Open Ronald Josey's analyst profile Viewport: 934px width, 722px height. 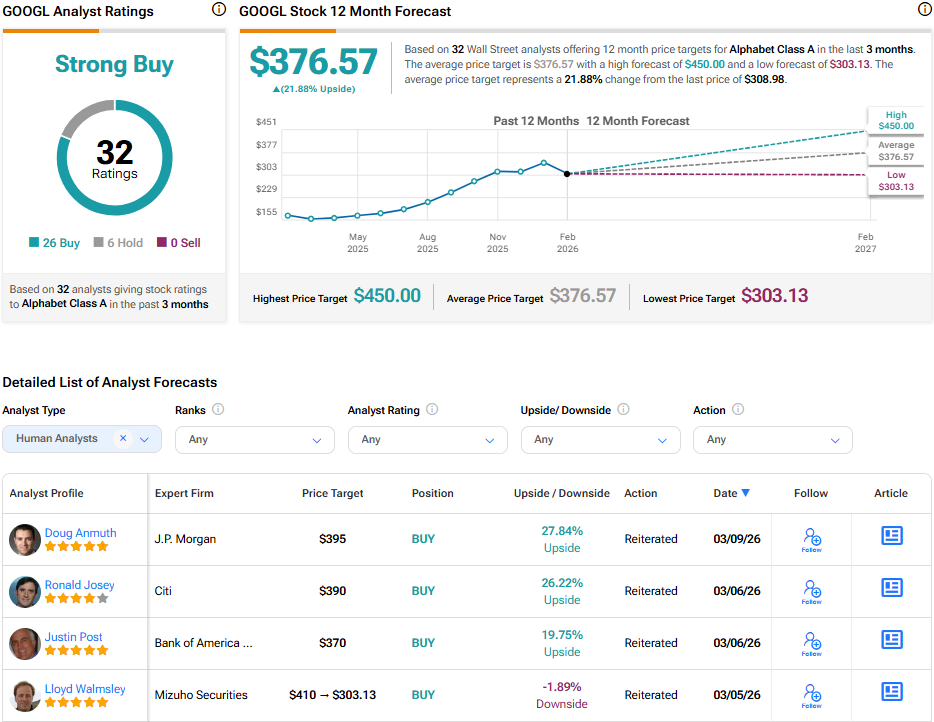(79, 585)
